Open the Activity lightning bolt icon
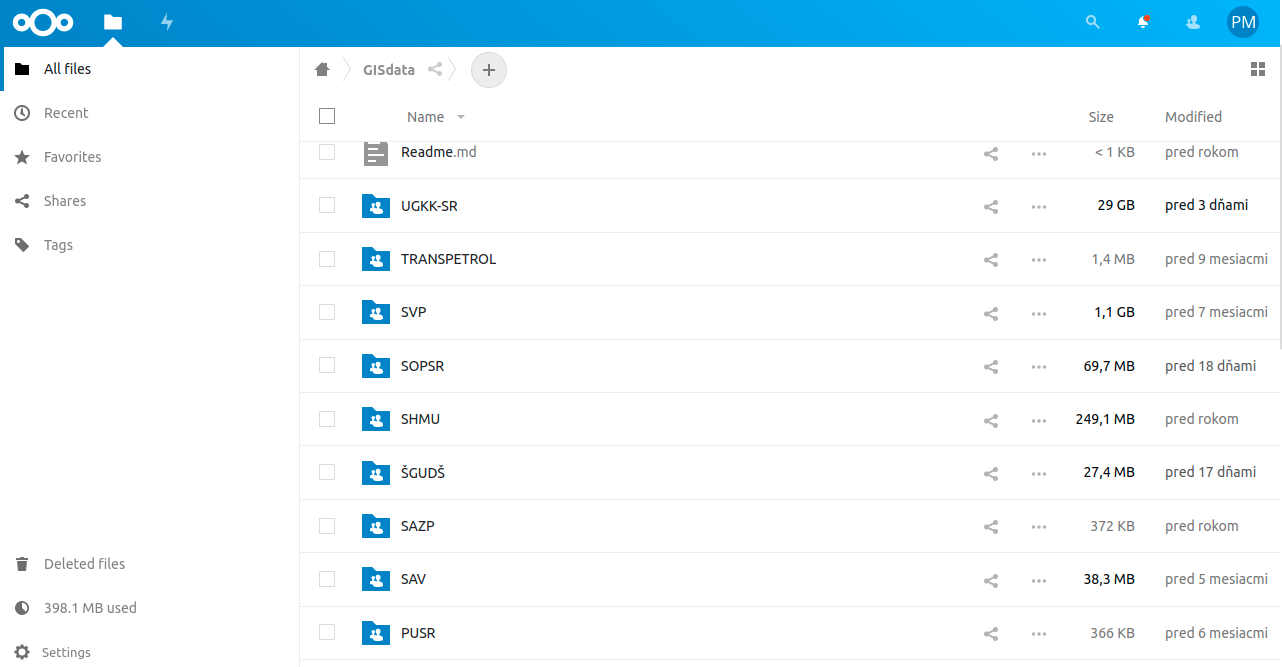The width and height of the screenshot is (1282, 667). [167, 22]
